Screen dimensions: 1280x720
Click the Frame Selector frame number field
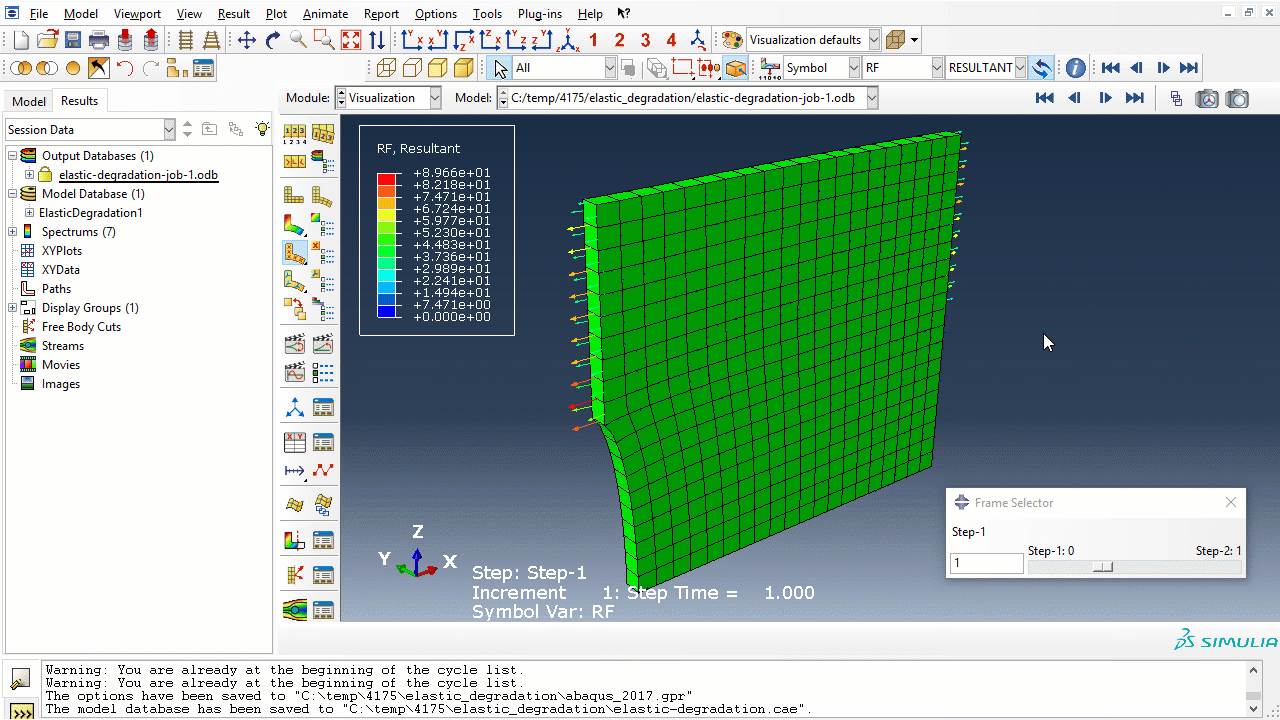click(x=987, y=564)
